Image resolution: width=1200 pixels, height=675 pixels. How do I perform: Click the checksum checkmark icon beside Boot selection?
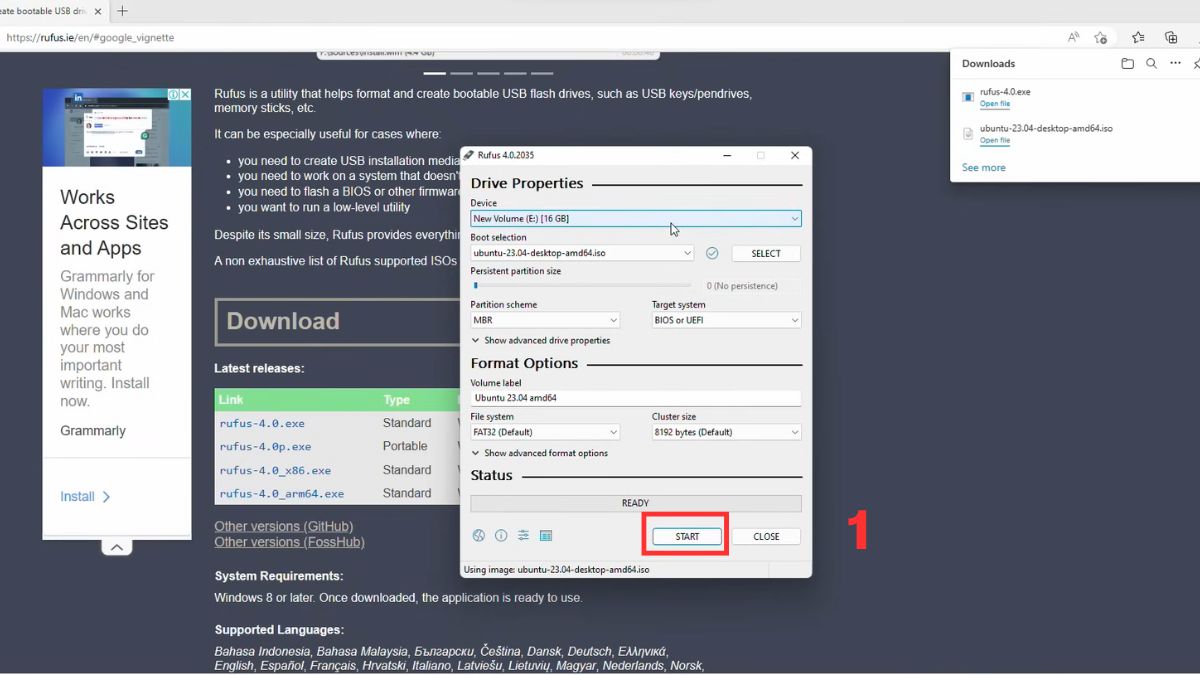[x=712, y=253]
